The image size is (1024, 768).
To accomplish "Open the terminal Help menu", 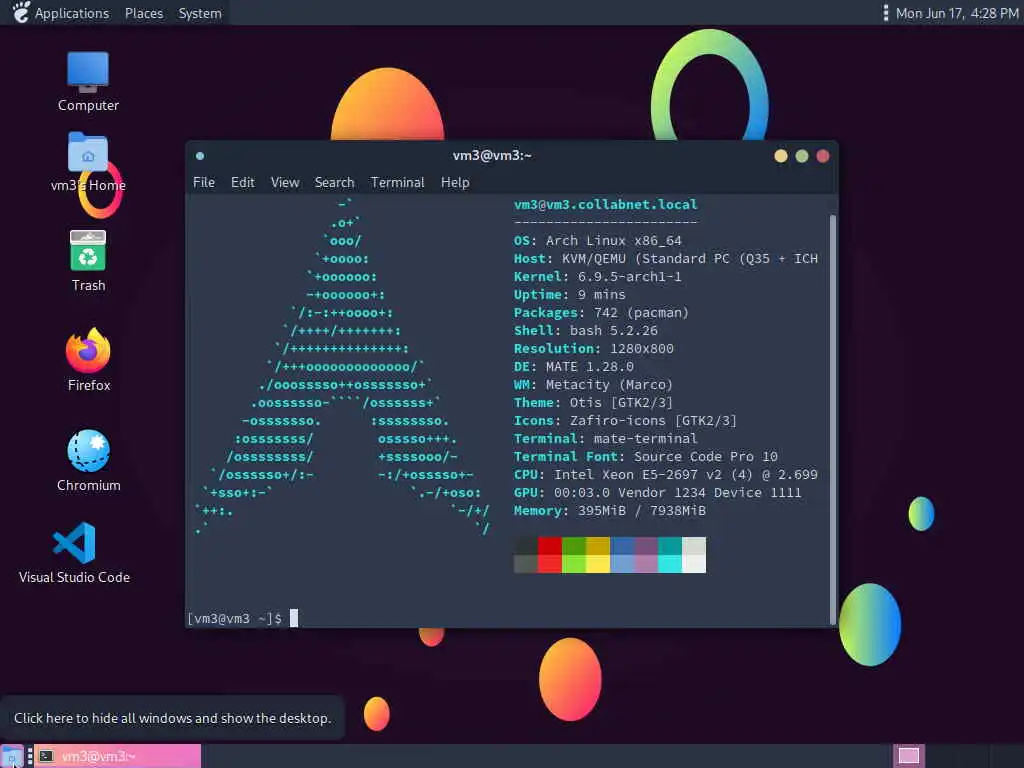I will tap(455, 182).
